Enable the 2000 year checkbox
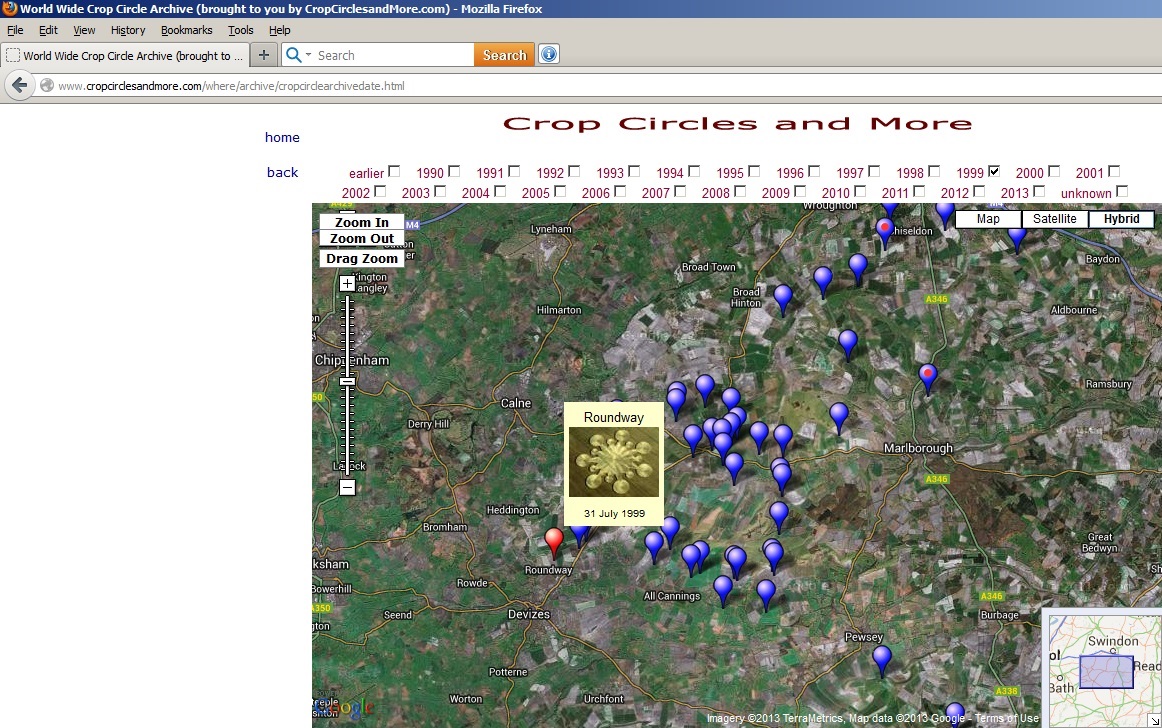This screenshot has width=1162, height=728. [x=1054, y=171]
